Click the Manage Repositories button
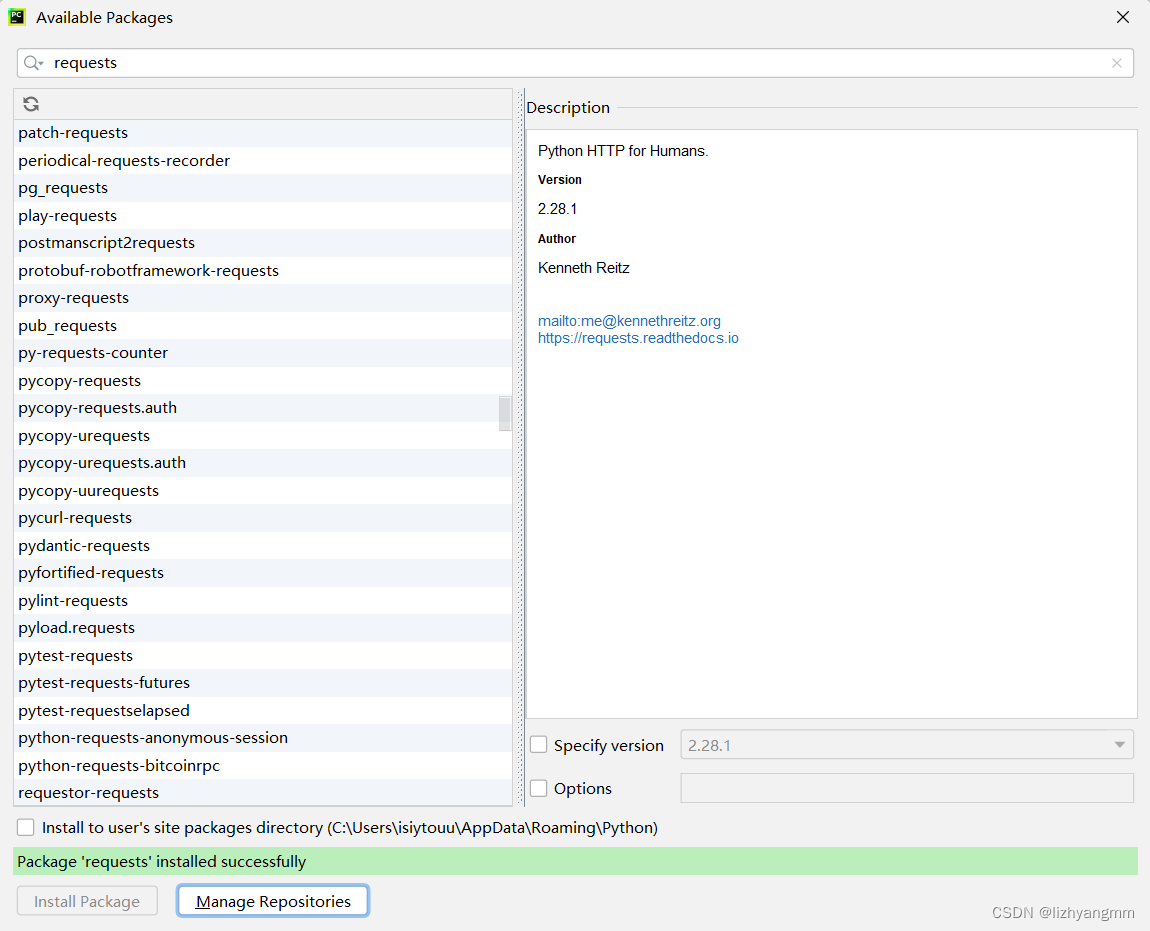The height and width of the screenshot is (931, 1150). [273, 901]
